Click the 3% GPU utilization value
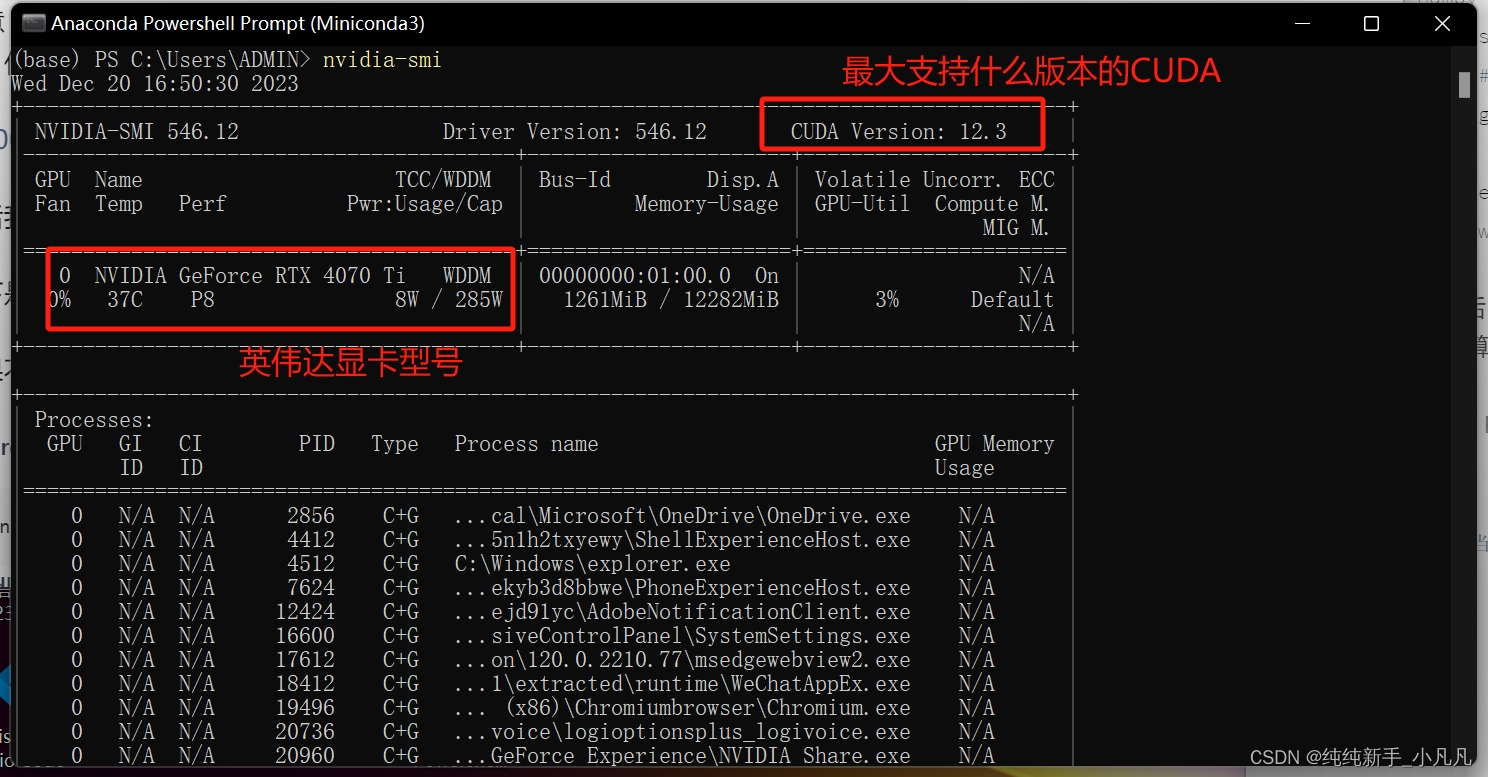This screenshot has width=1488, height=777. [887, 299]
